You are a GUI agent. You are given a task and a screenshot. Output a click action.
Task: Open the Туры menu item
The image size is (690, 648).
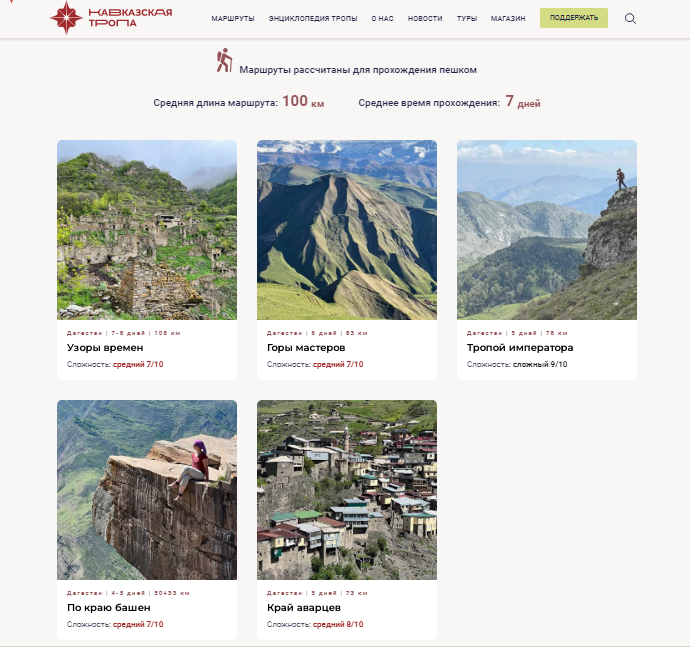[x=467, y=18]
